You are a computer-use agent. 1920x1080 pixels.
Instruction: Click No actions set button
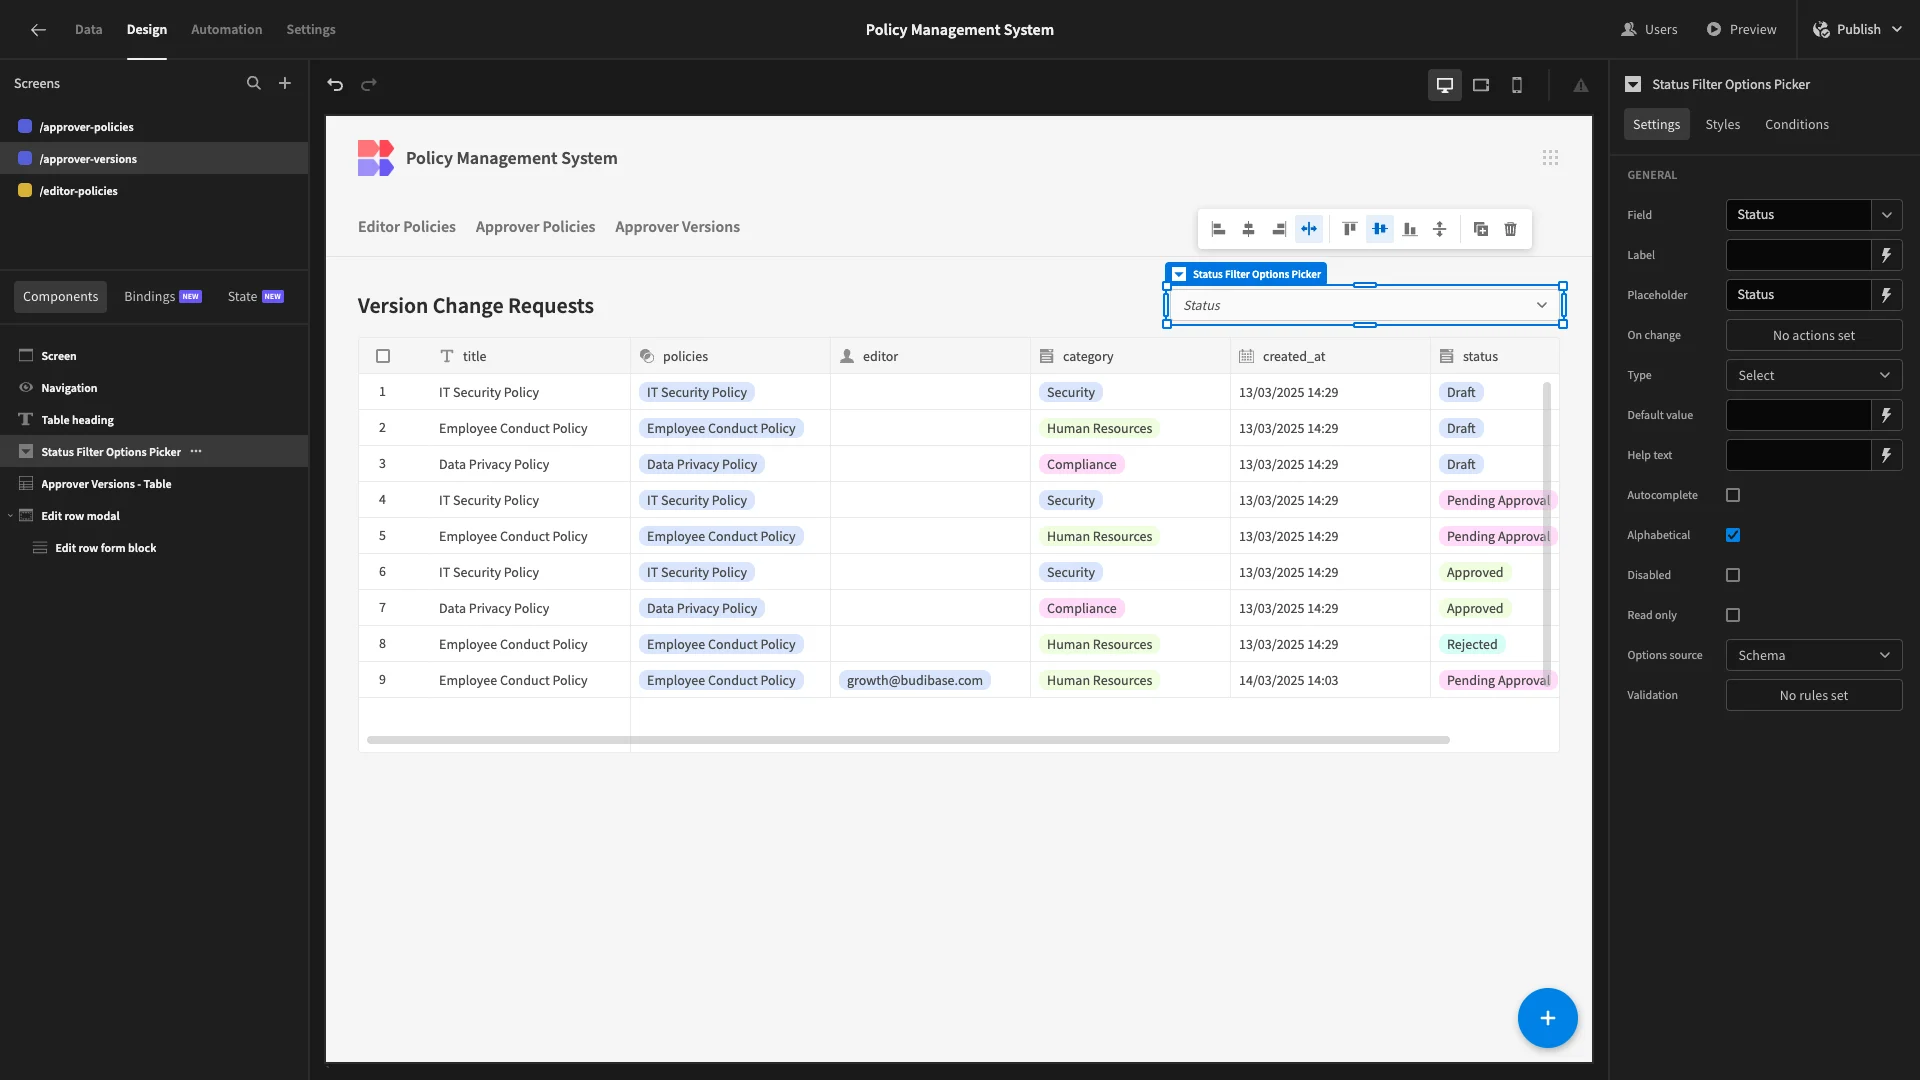(x=1814, y=335)
